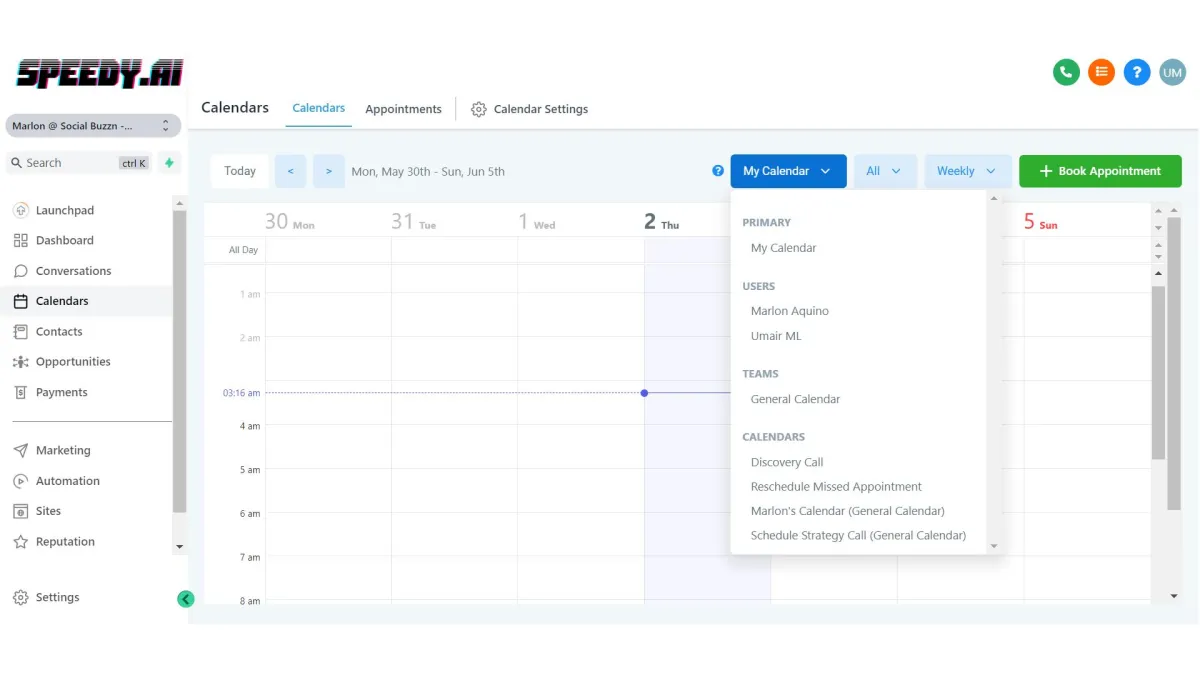
Task: Open Opportunities from the sidebar
Action: [x=73, y=362]
